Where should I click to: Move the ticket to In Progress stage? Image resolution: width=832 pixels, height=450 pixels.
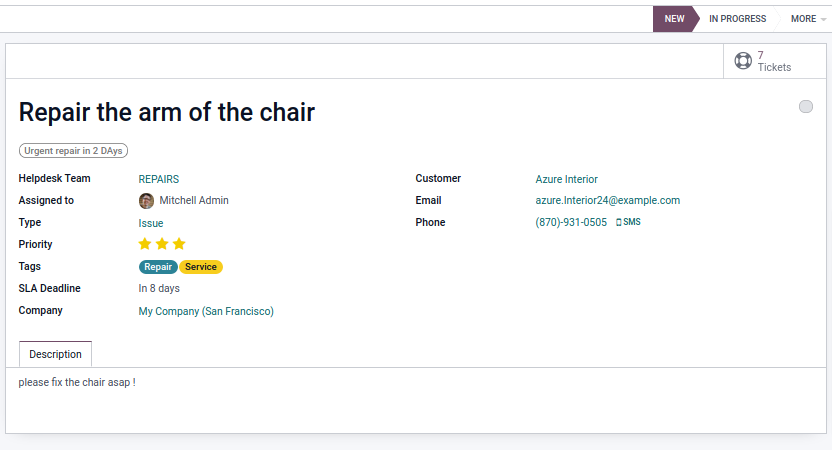point(737,19)
